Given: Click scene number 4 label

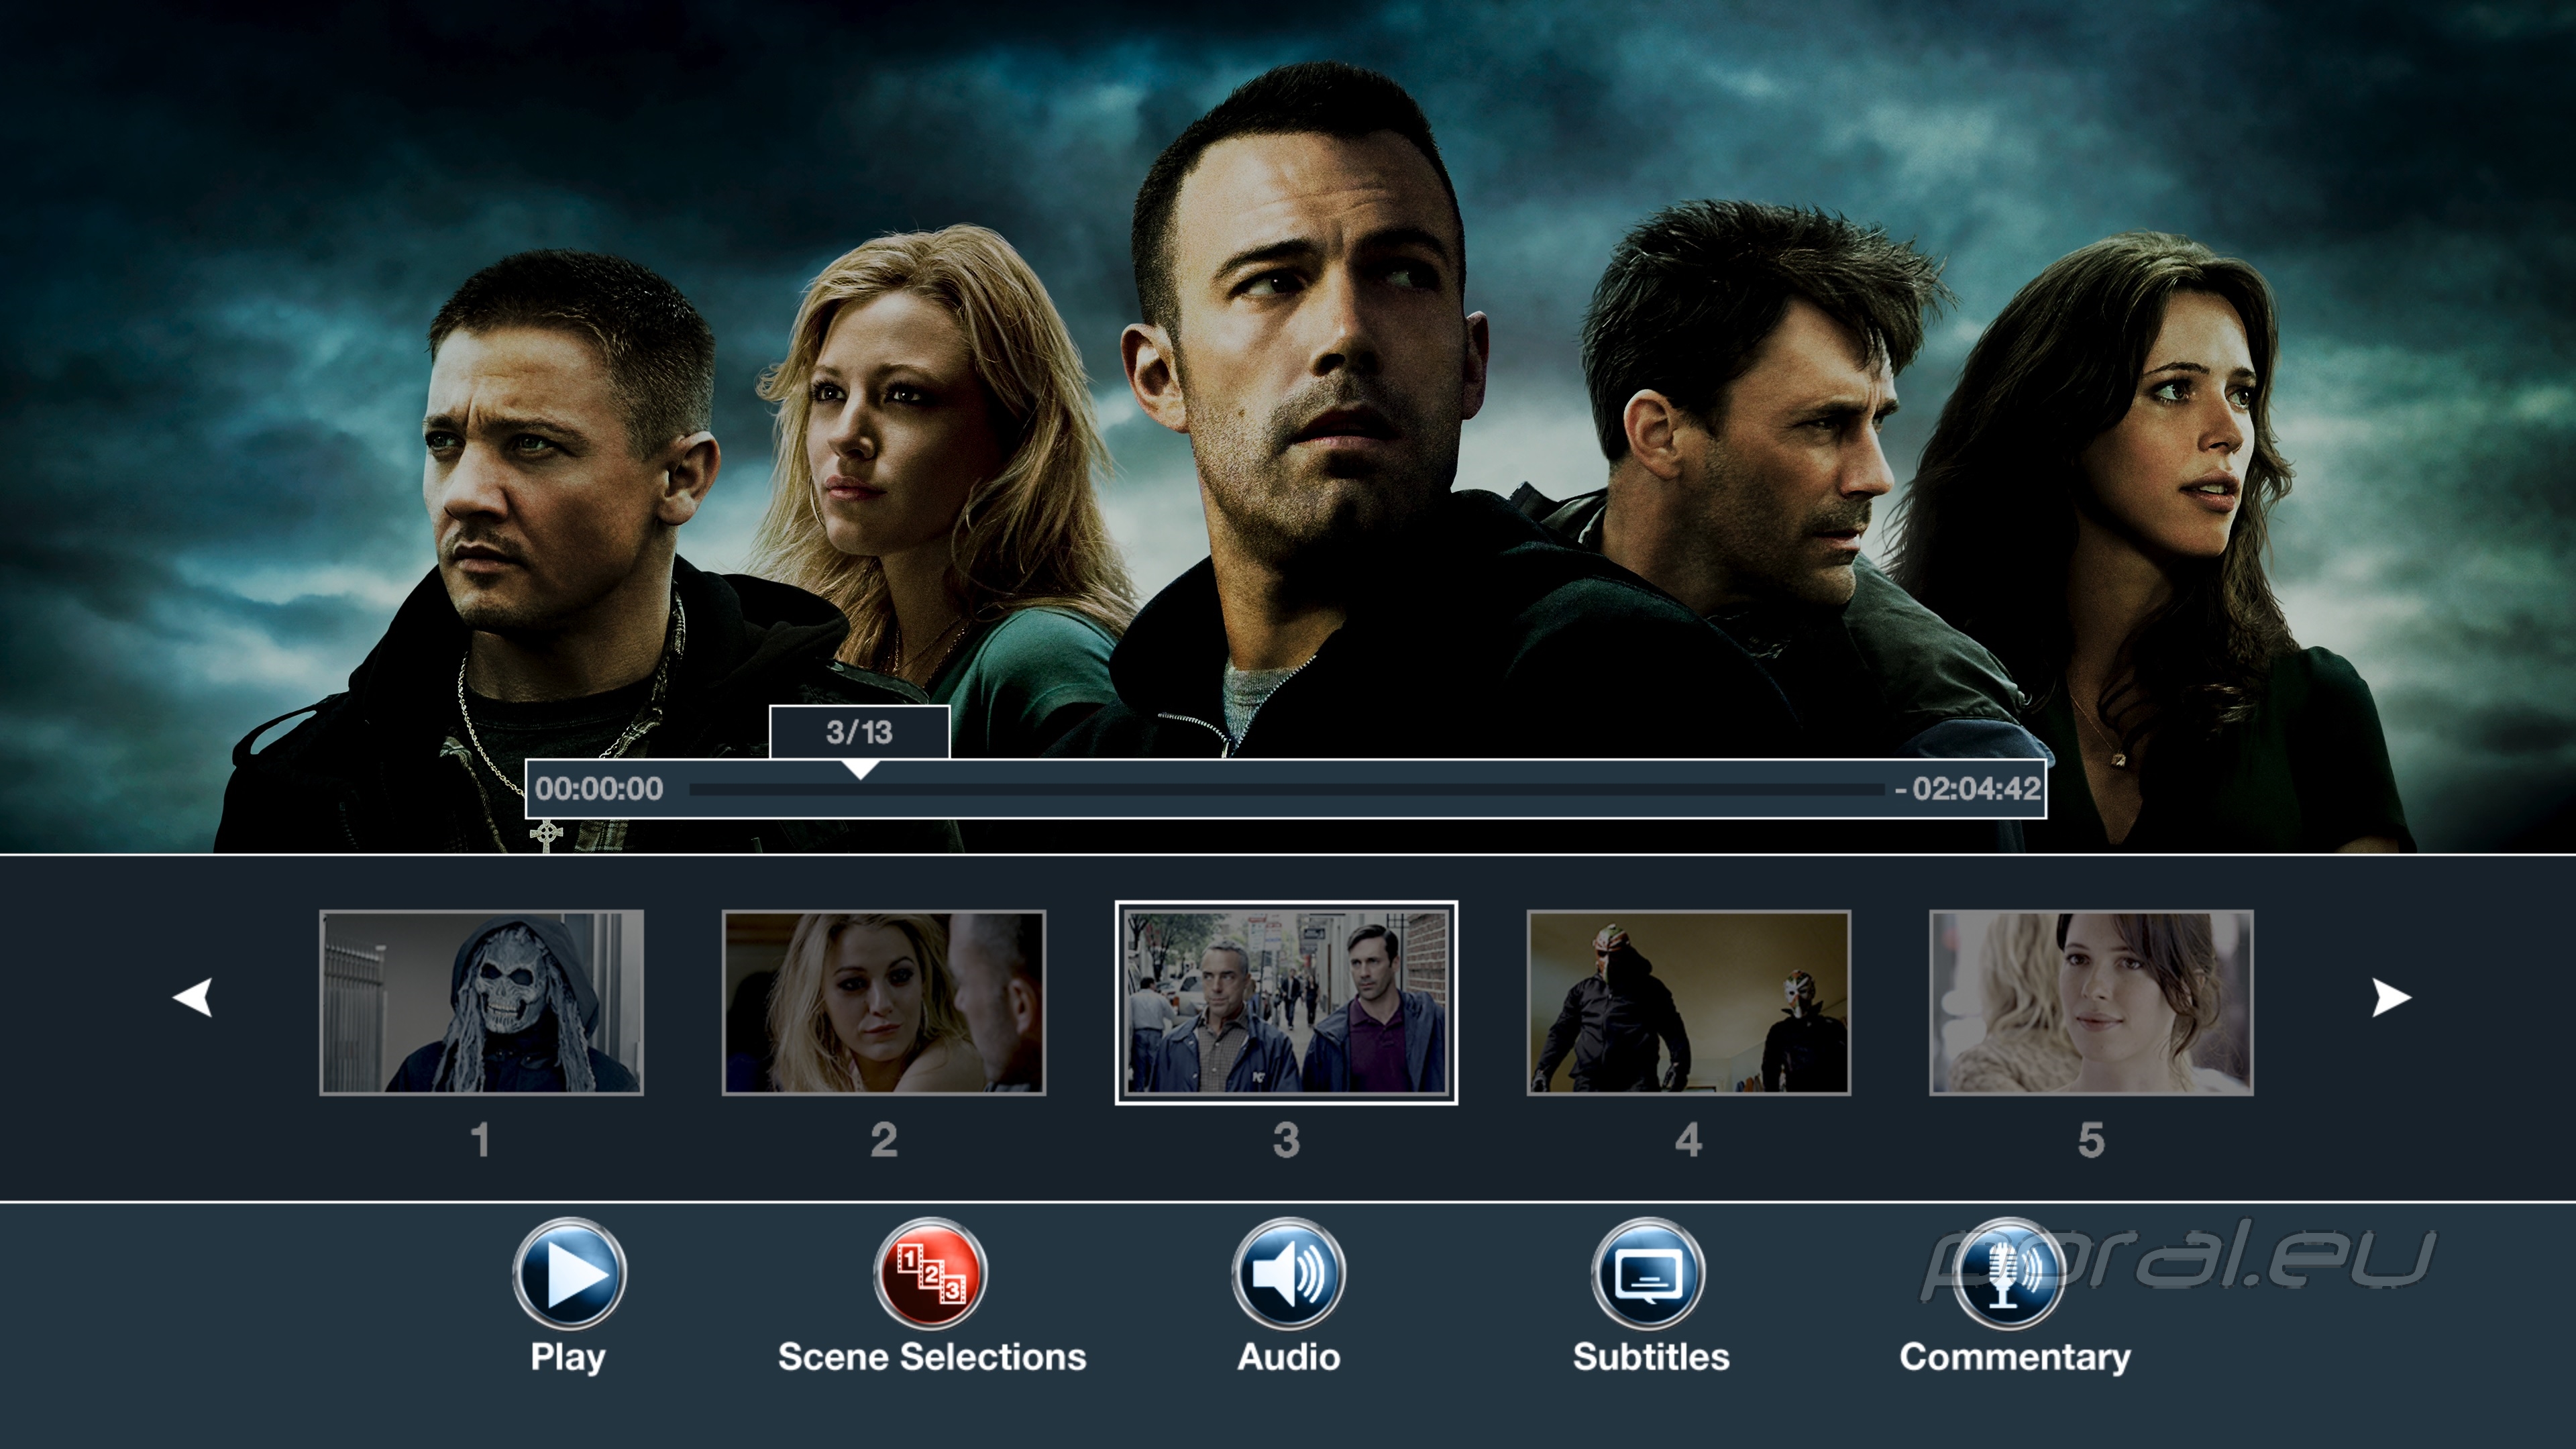Looking at the screenshot, I should click(1689, 1140).
